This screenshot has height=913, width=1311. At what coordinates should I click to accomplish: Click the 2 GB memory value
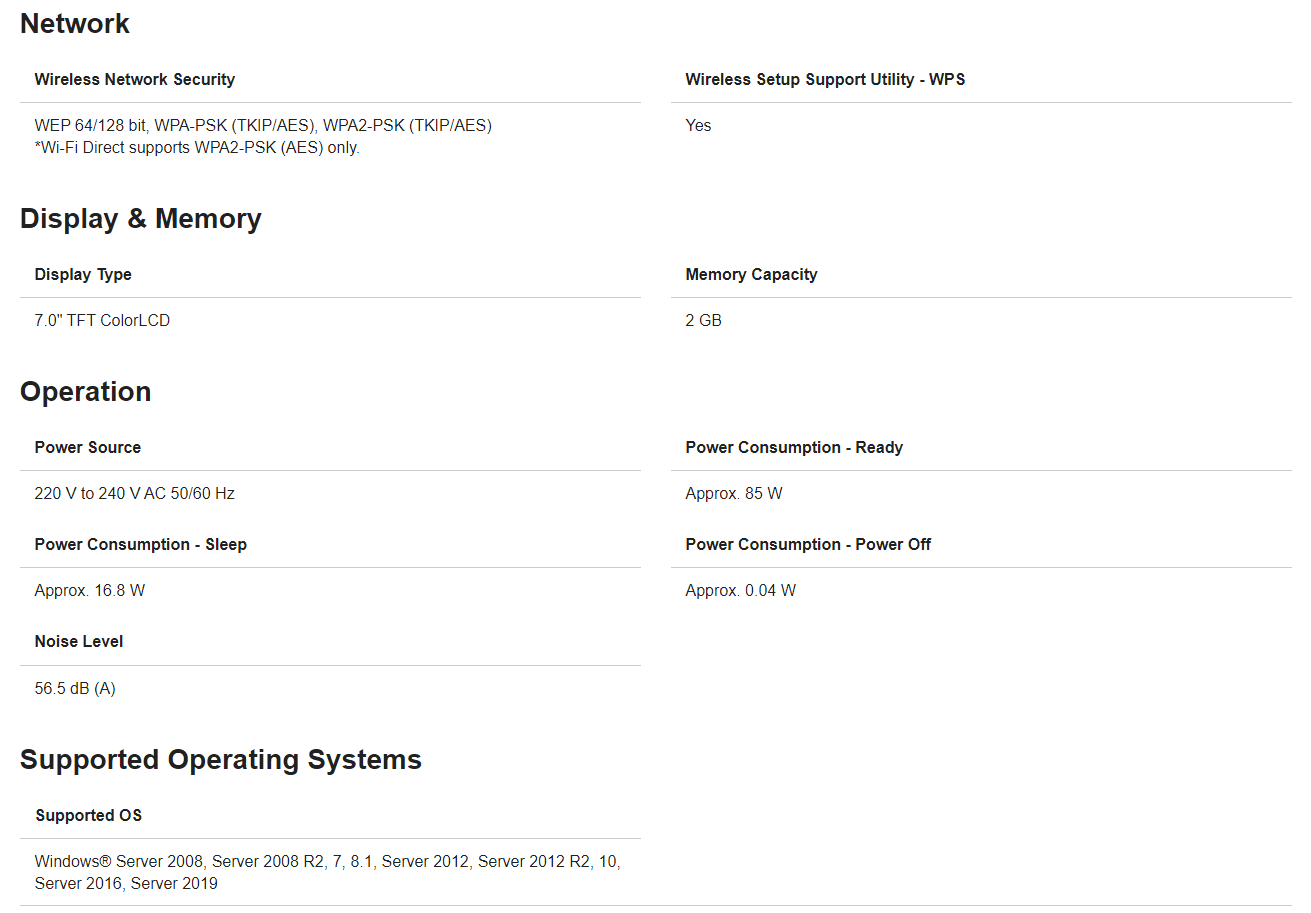(703, 320)
